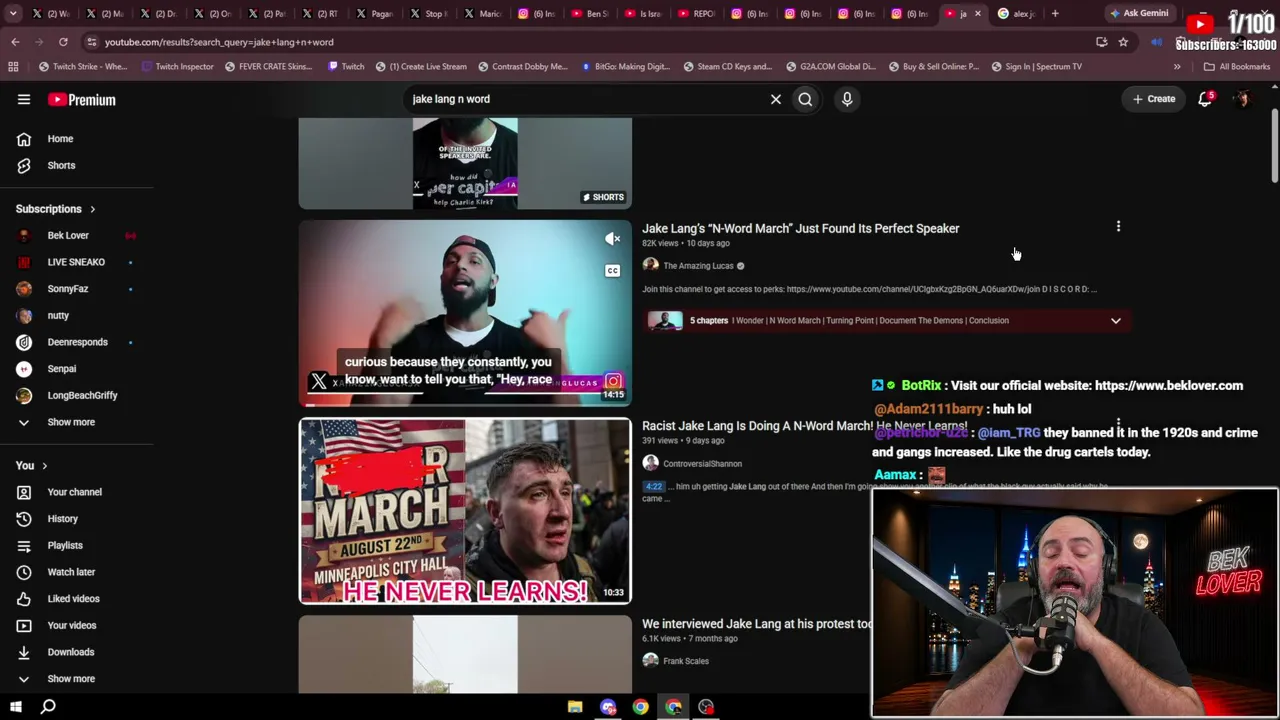The height and width of the screenshot is (720, 1280).
Task: Open the Frank Scales channel avatar
Action: coord(651,661)
